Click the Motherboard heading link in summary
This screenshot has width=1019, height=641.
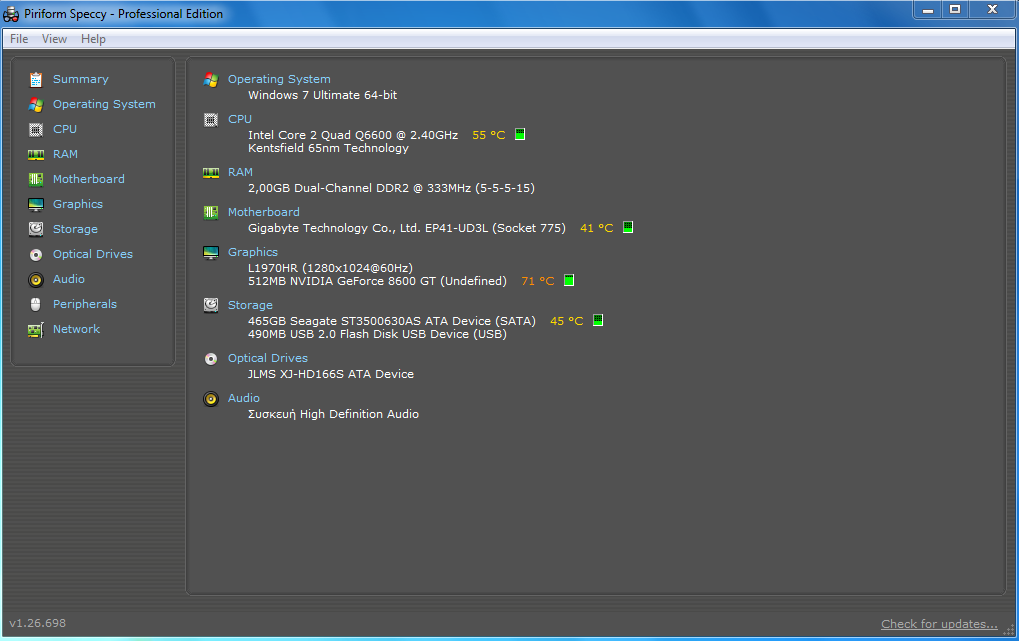[264, 212]
